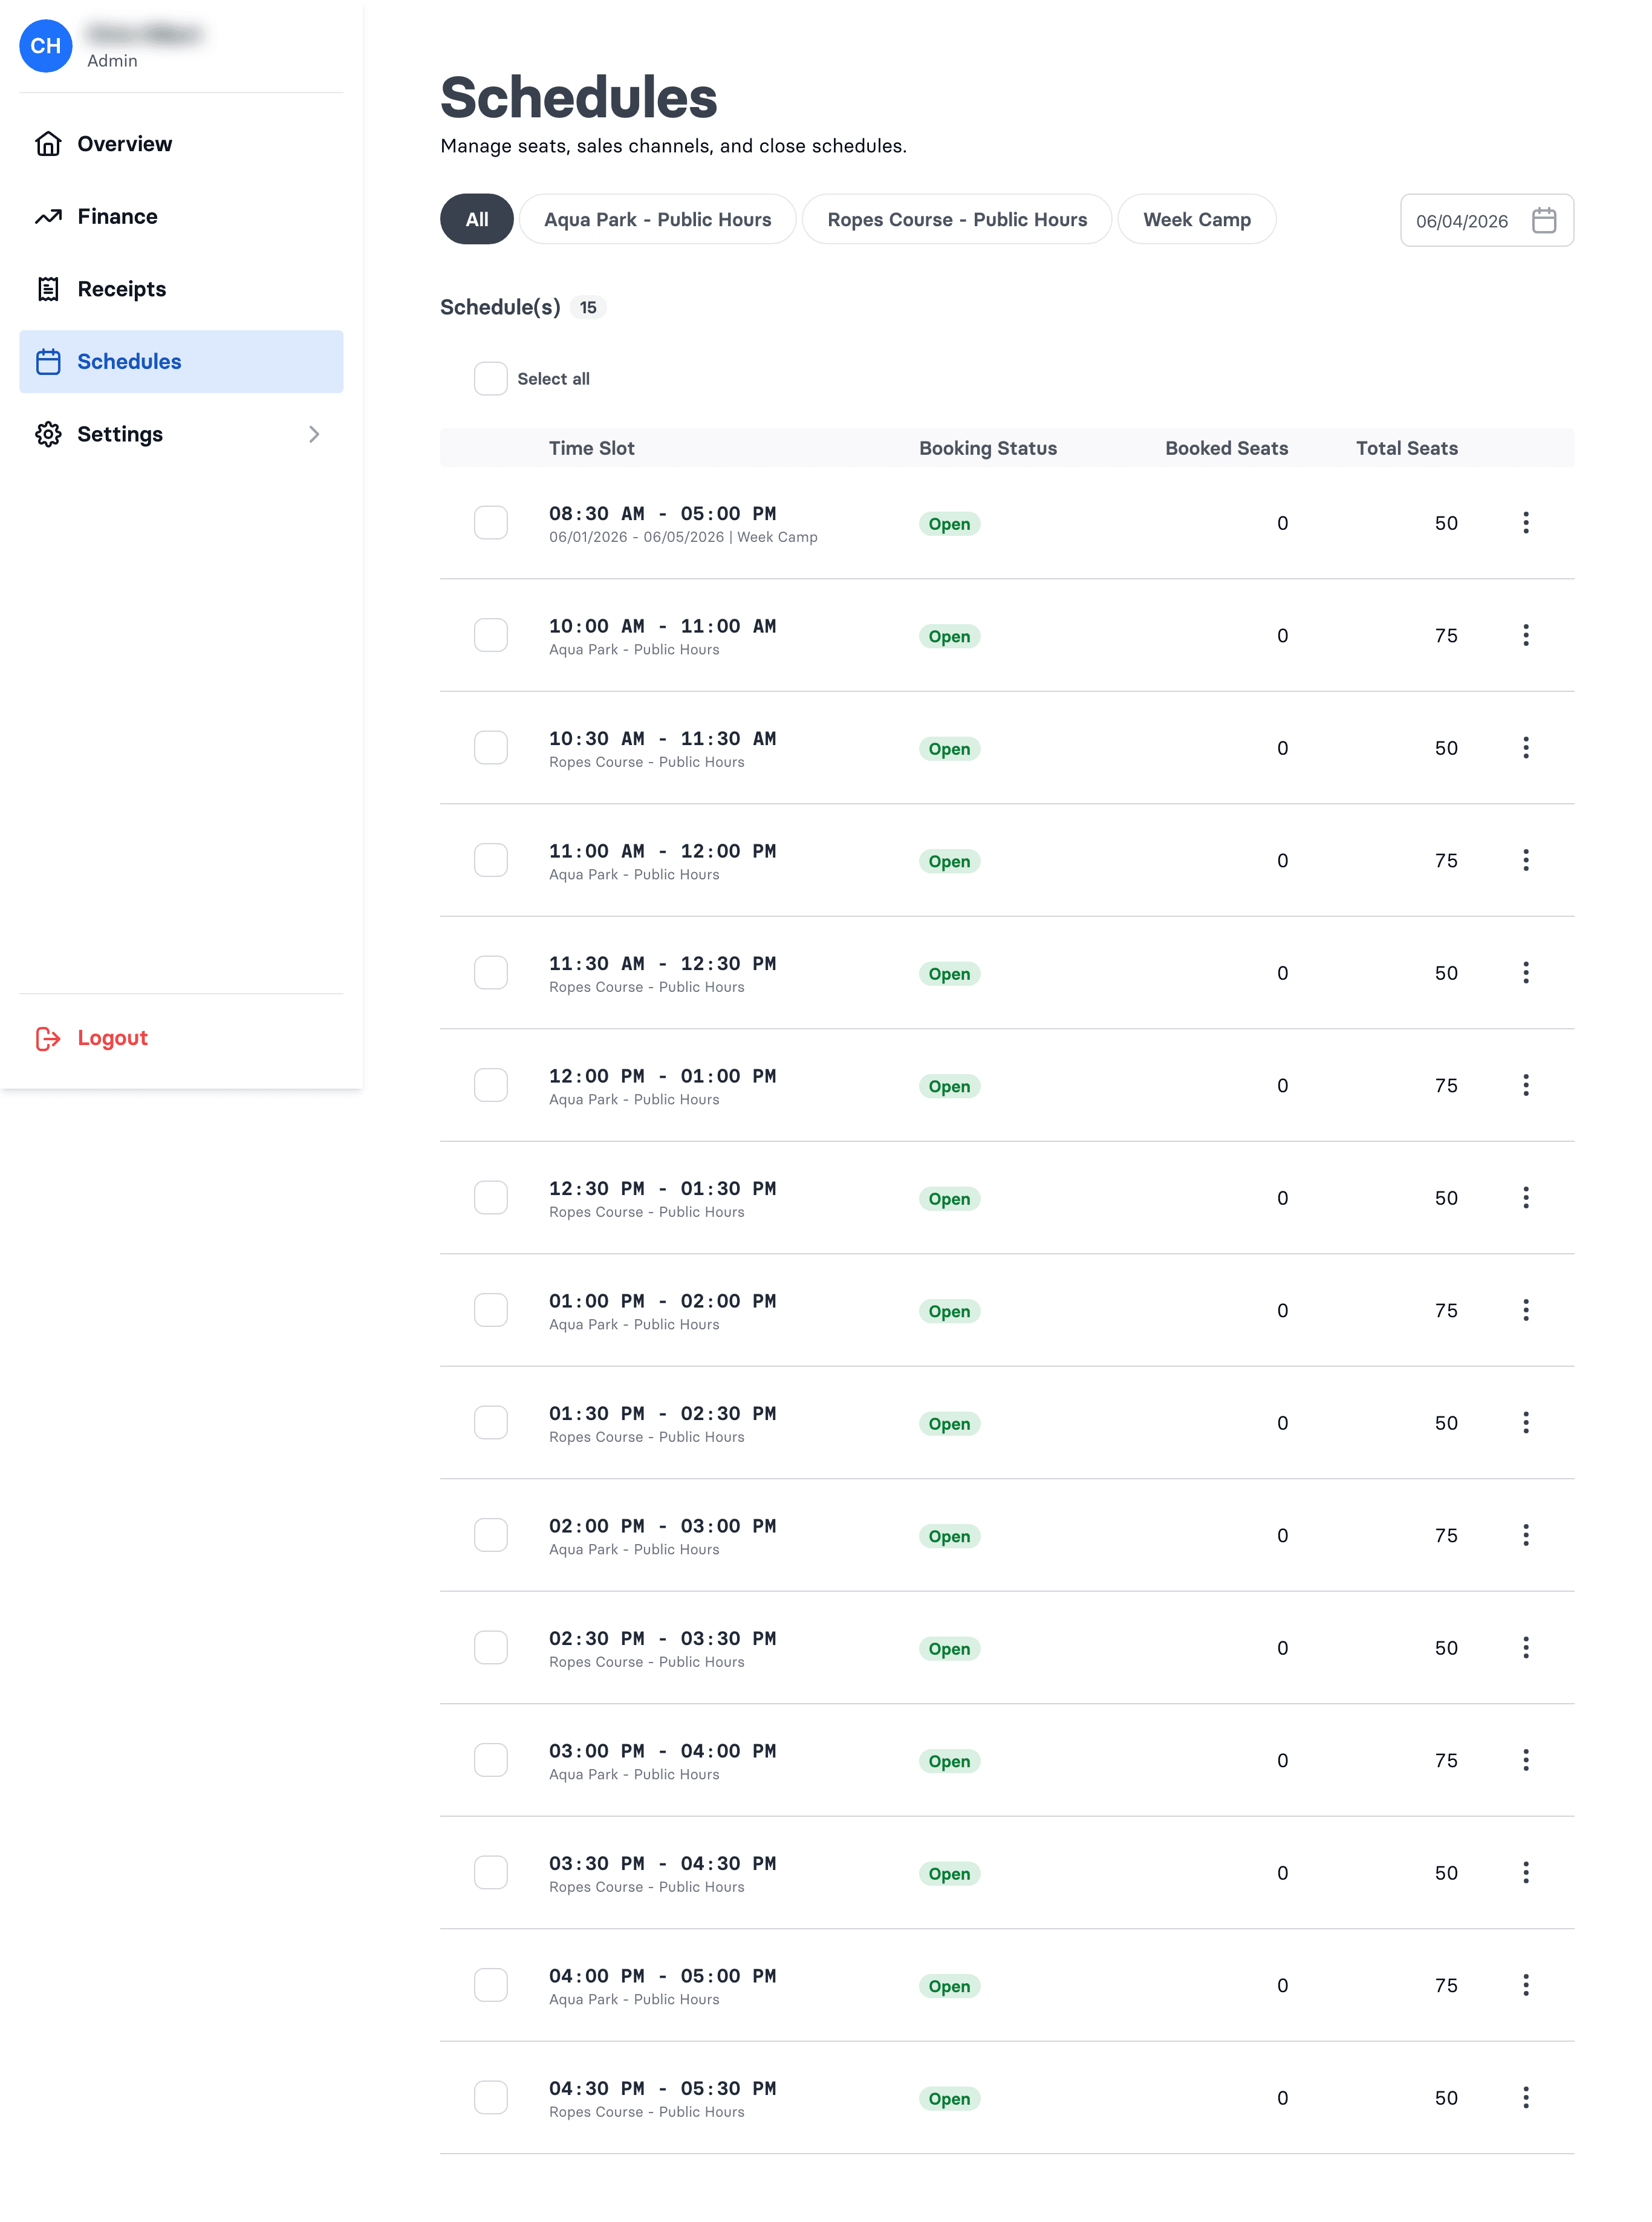Open options menu for 08:30 AM Week Camp row

pyautogui.click(x=1525, y=523)
